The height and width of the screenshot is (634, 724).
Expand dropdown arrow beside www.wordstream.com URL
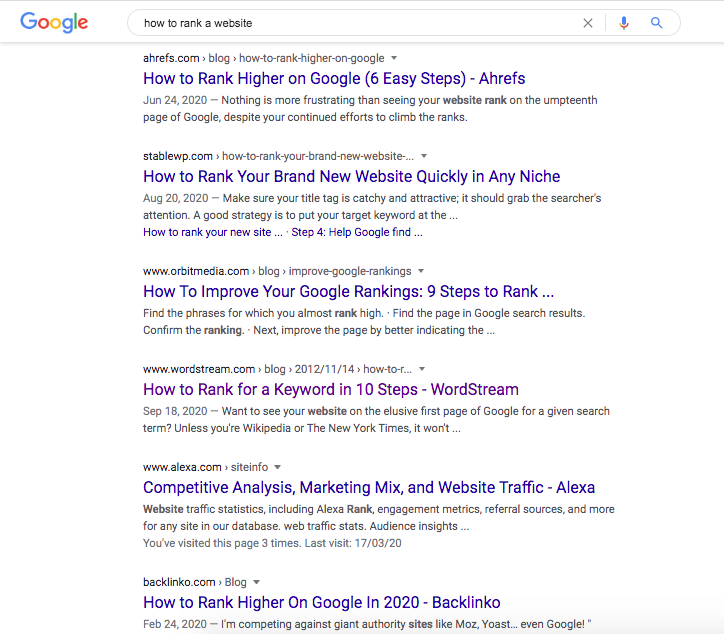pos(422,369)
